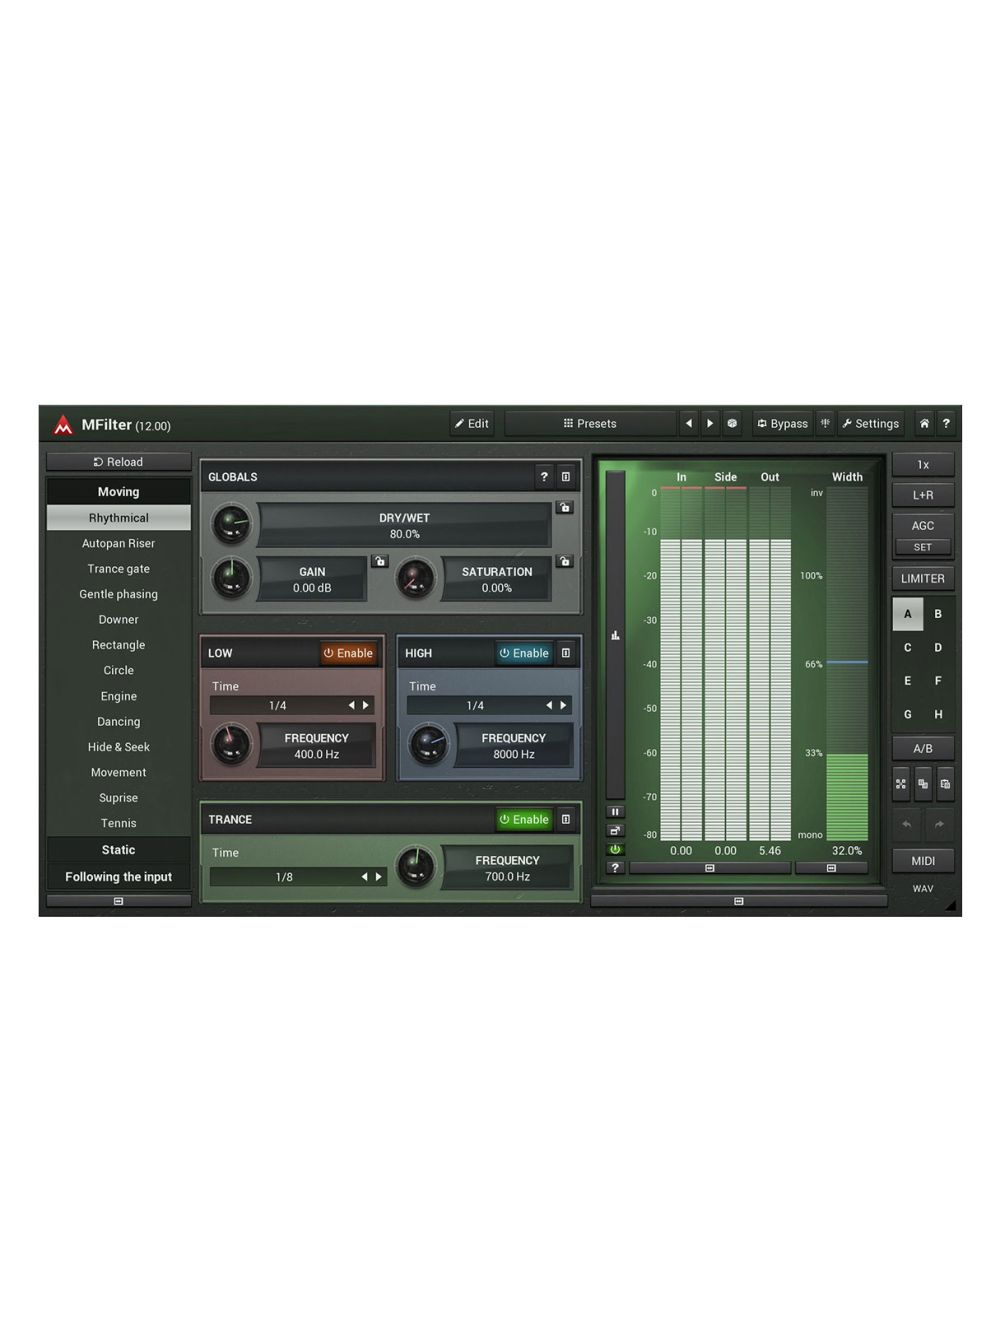Image resolution: width=1000 pixels, height=1320 pixels.
Task: Select the Edit pencil icon
Action: click(x=471, y=423)
